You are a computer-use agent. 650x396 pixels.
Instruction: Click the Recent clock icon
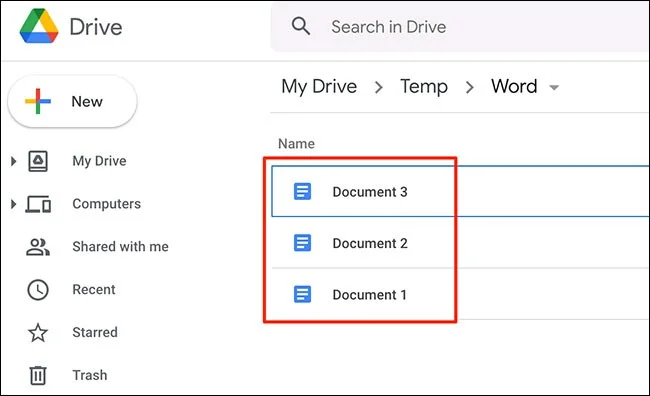(38, 290)
